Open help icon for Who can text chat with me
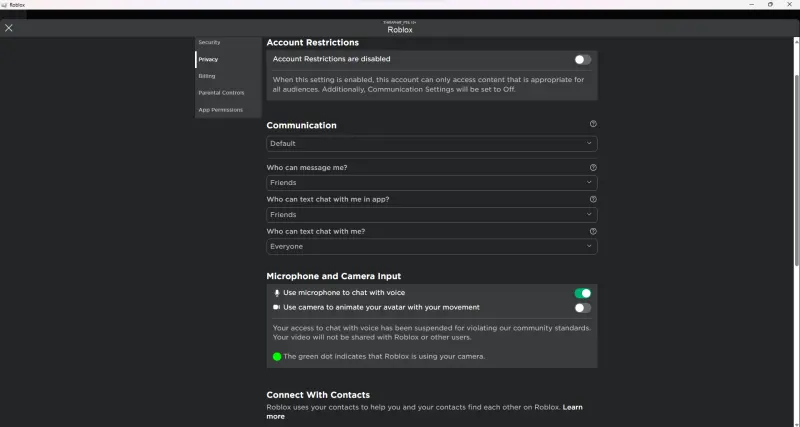Screen dimensions: 800x427 593,231
